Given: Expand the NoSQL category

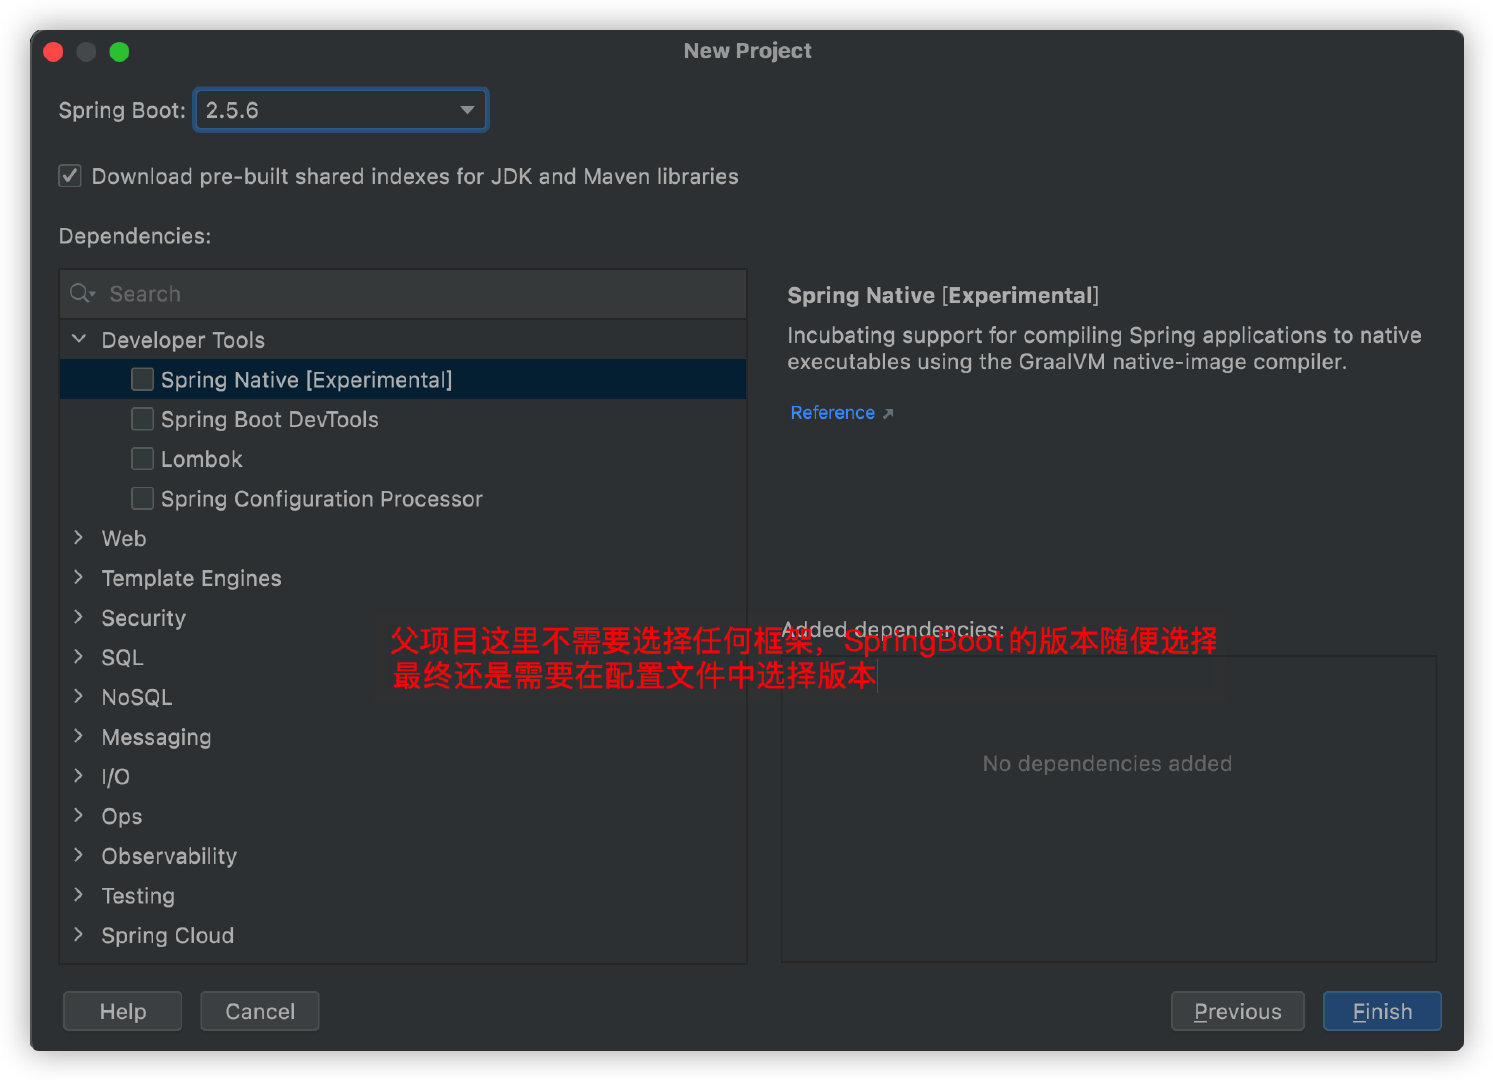Looking at the screenshot, I should pyautogui.click(x=79, y=697).
